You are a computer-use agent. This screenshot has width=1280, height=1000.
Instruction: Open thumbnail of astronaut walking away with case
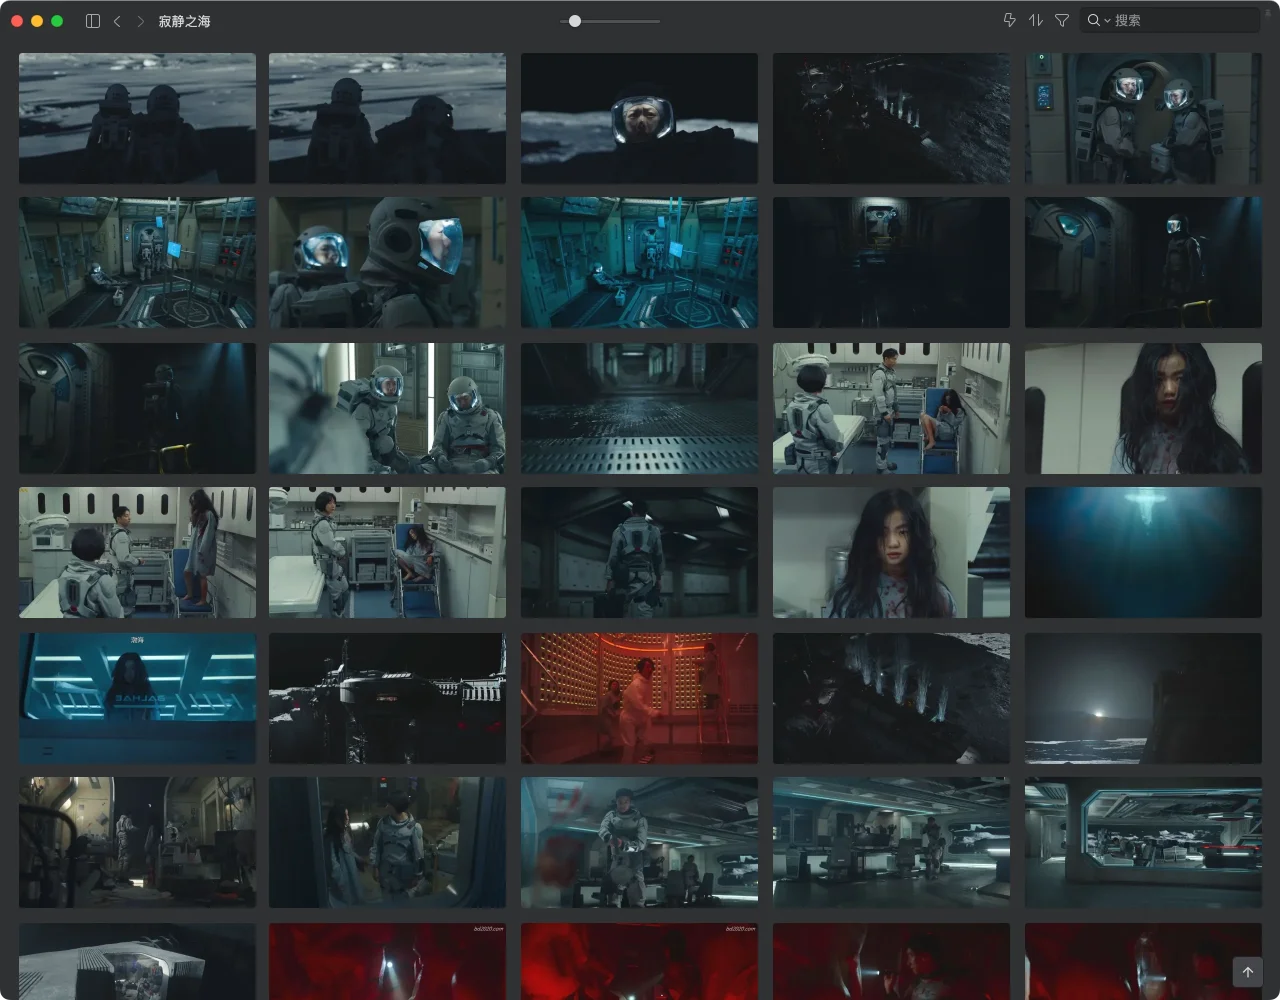[639, 553]
